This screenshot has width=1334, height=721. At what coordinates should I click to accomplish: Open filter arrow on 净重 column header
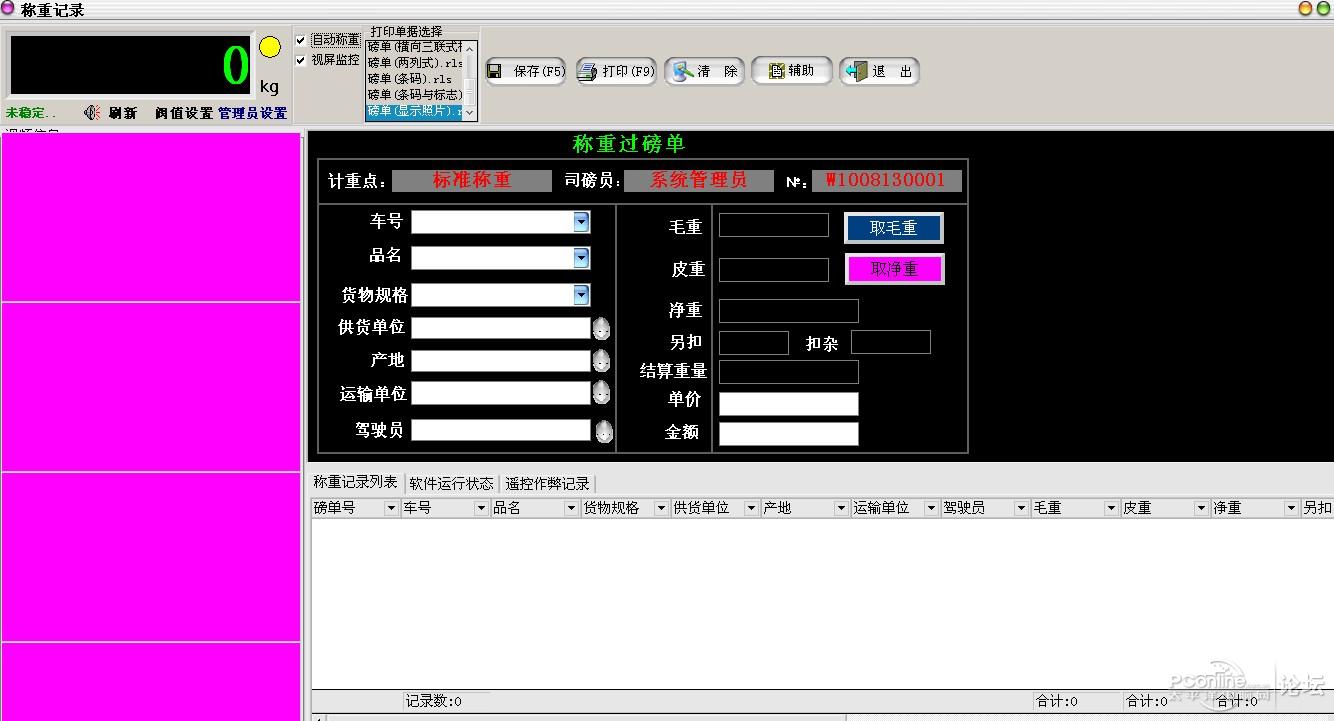click(x=1291, y=508)
